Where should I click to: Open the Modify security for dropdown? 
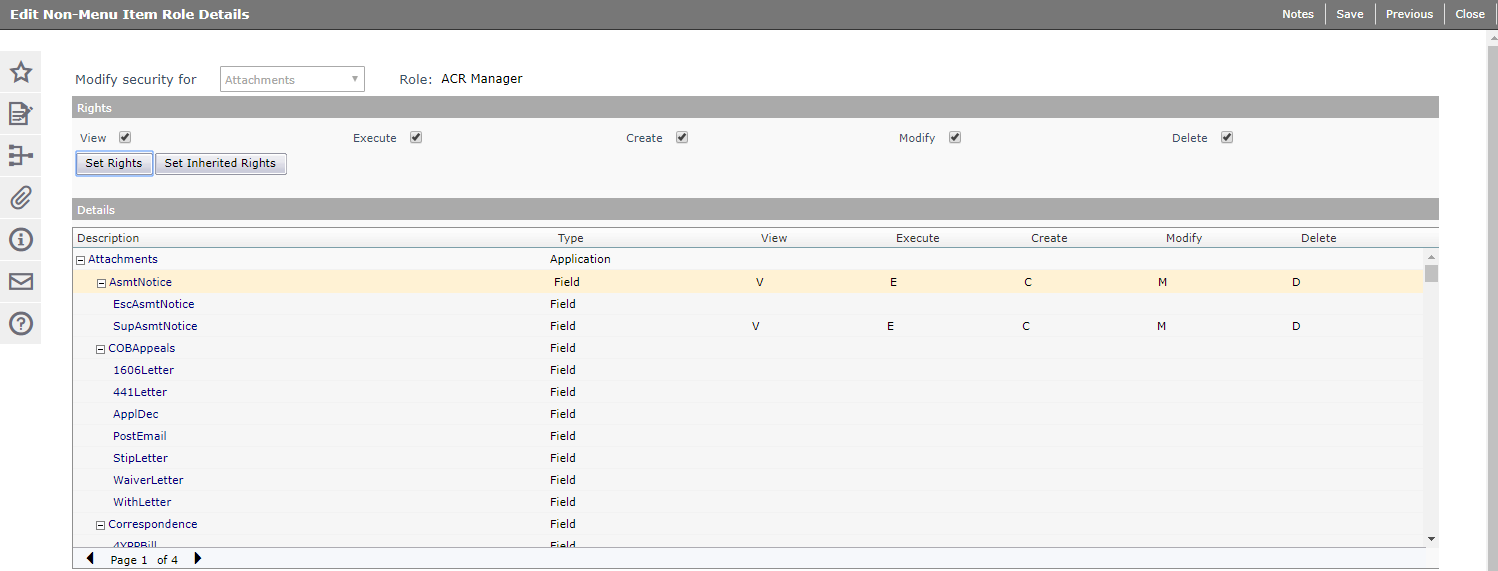tap(292, 80)
